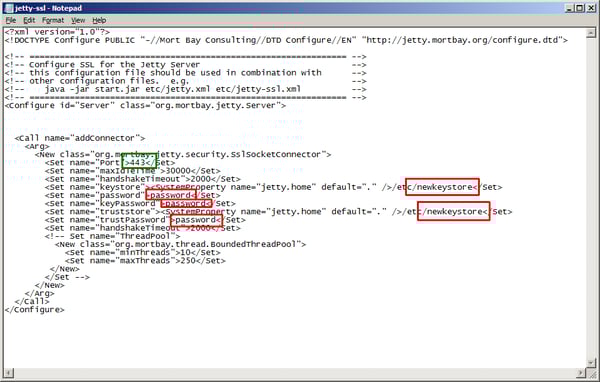Click the BoundedThreadPool class line
This screenshot has height=382, width=600.
(x=180, y=244)
